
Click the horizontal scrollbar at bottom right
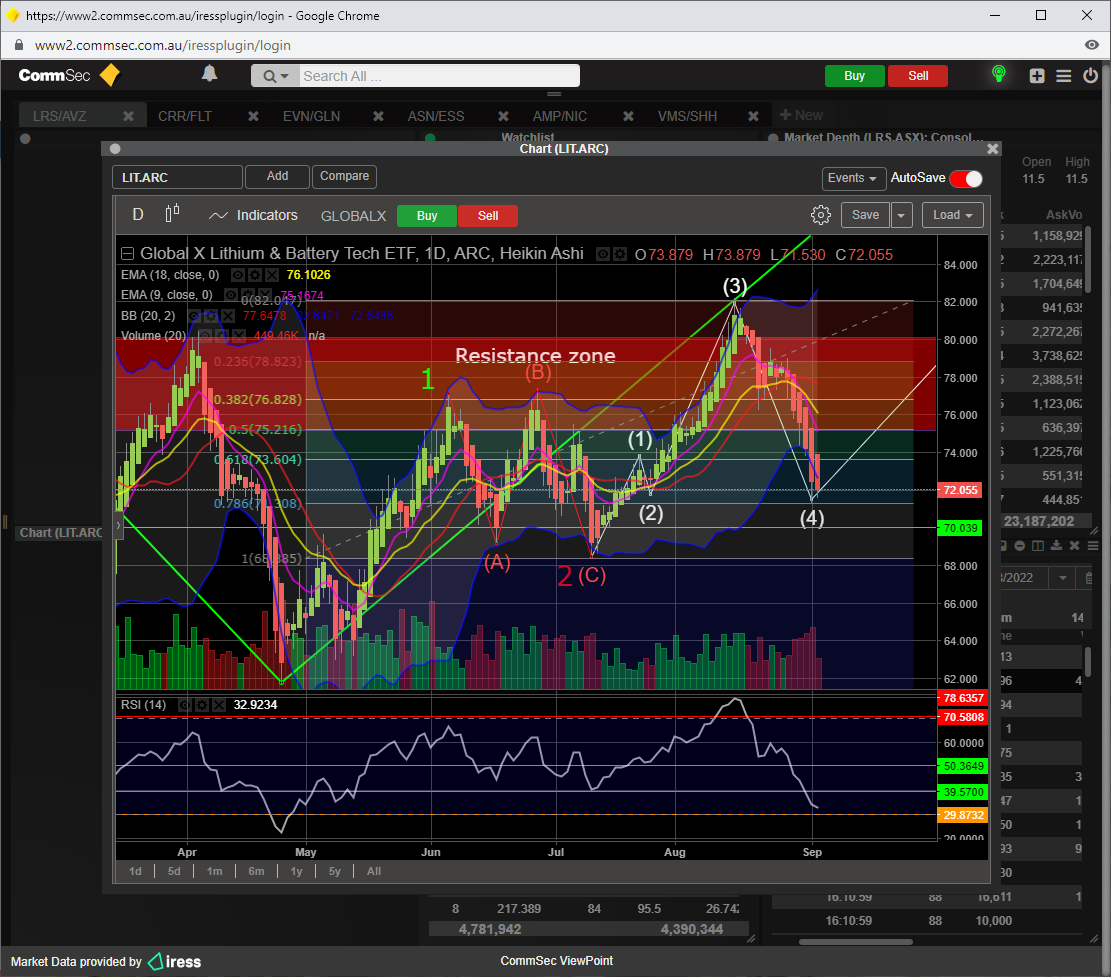pyautogui.click(x=855, y=942)
